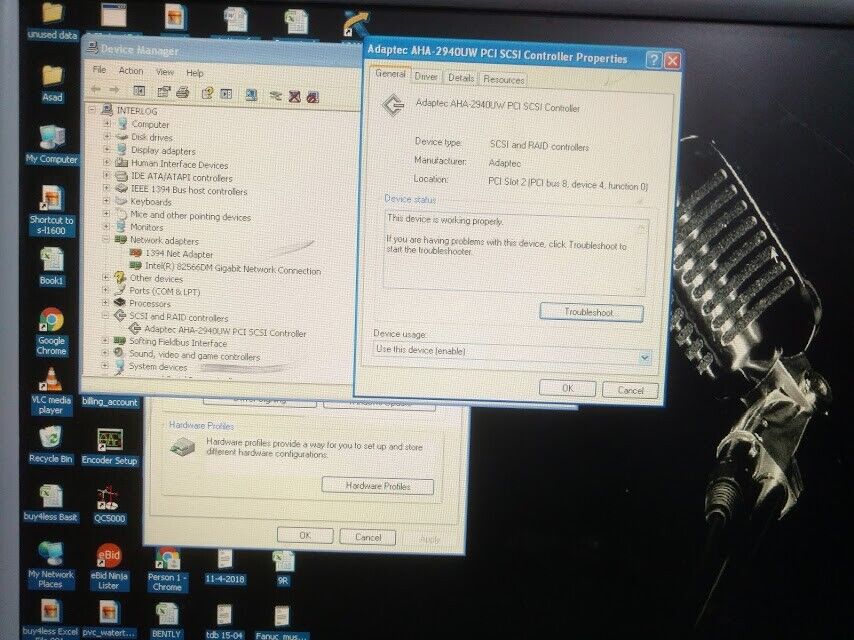Expand the Display adapters node
The height and width of the screenshot is (640, 854).
pyautogui.click(x=107, y=149)
